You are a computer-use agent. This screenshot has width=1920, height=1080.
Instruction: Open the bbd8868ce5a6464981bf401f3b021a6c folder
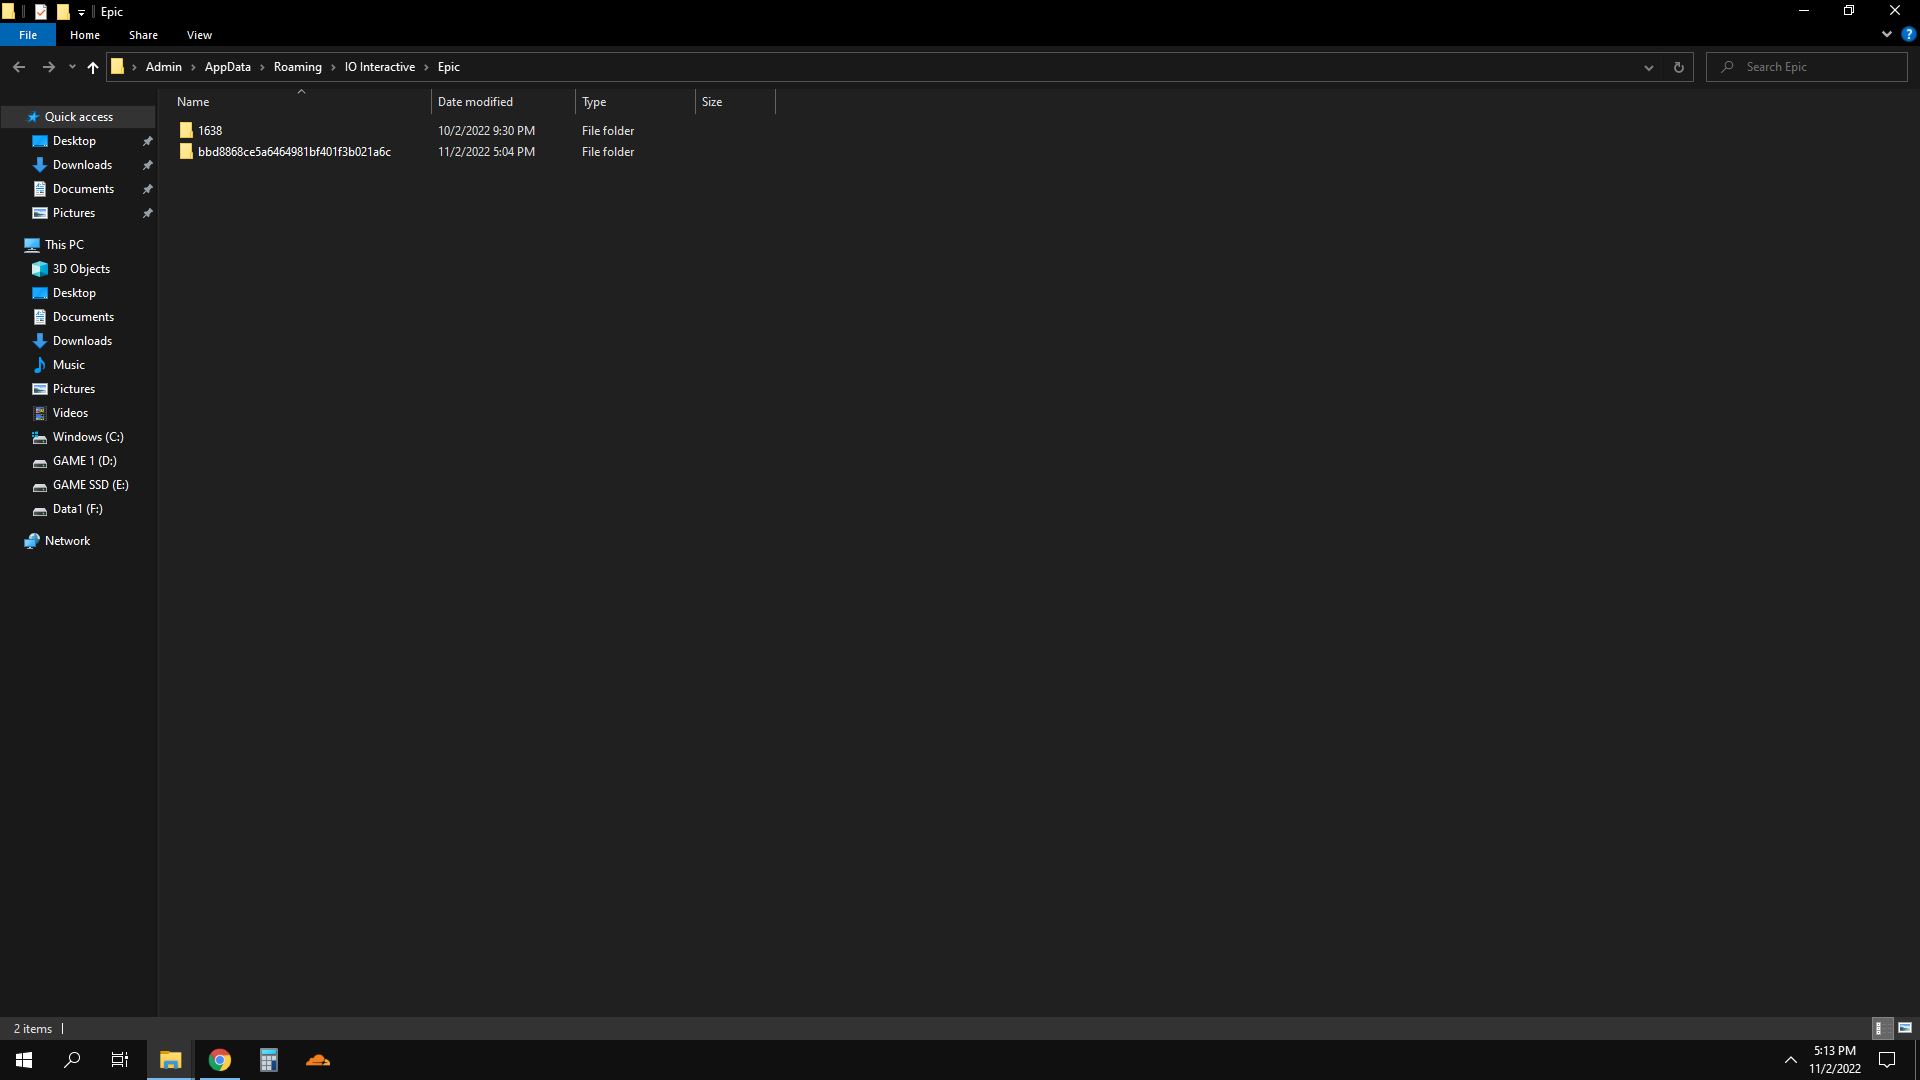[x=293, y=152]
